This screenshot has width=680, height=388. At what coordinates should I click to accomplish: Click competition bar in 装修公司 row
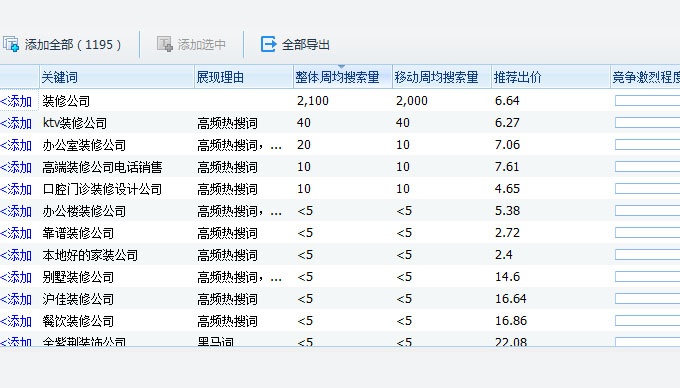(647, 101)
